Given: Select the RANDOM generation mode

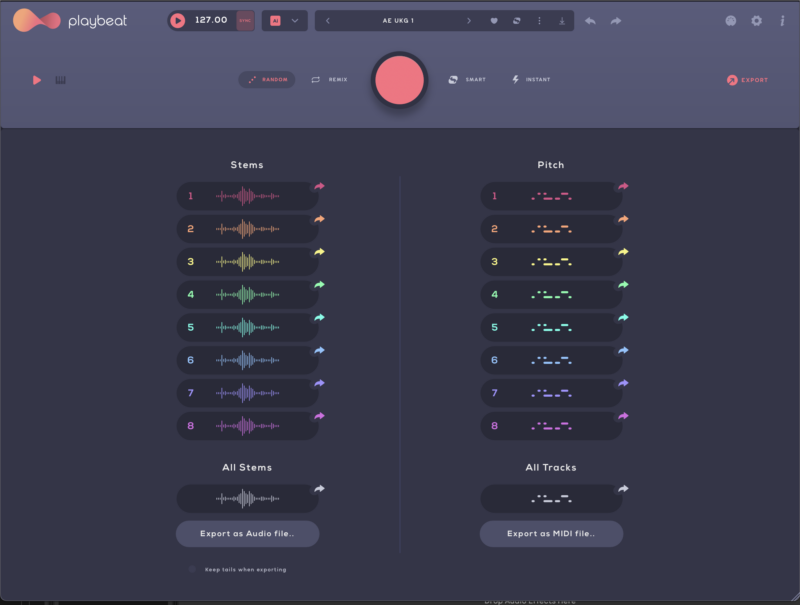Looking at the screenshot, I should pos(266,79).
